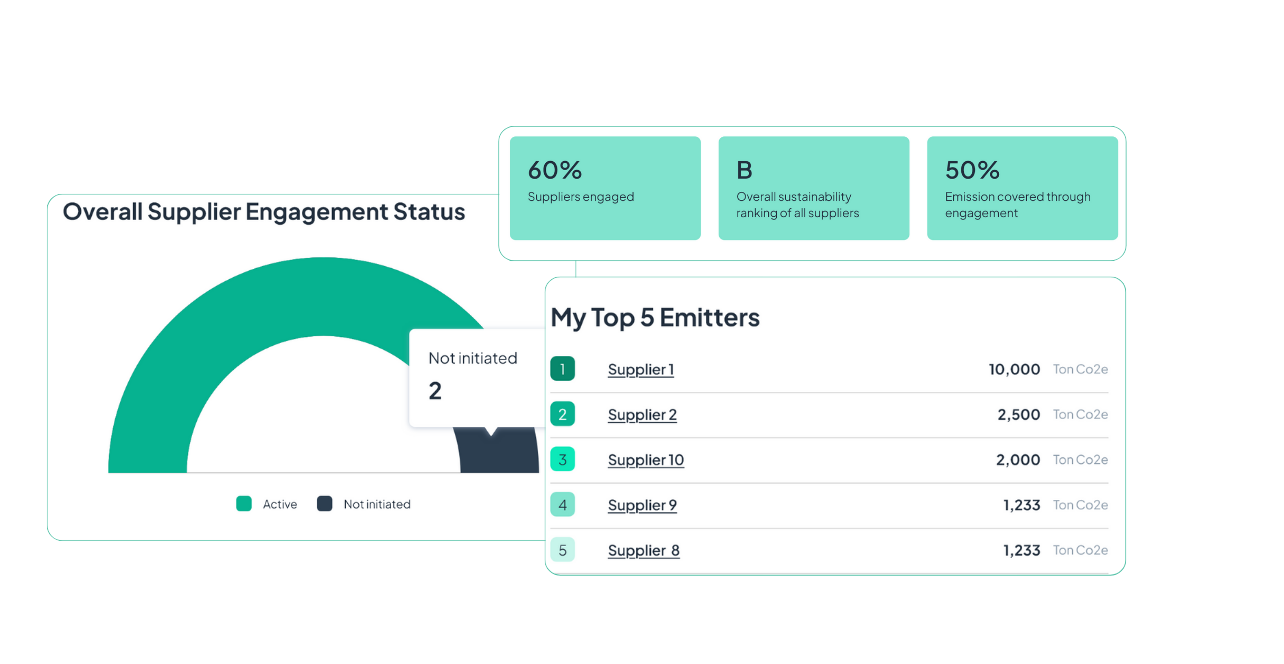Open the Supplier 1 details link

640,369
